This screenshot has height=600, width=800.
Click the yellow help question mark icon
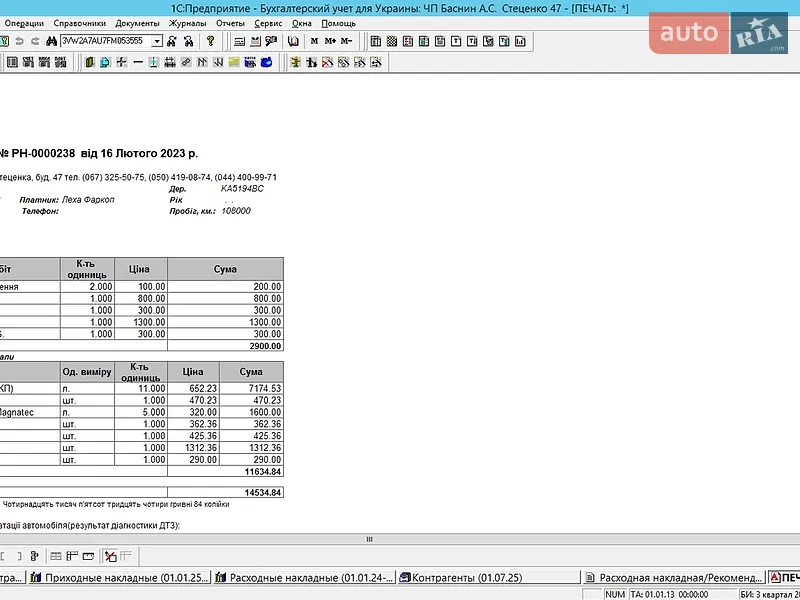(x=210, y=41)
